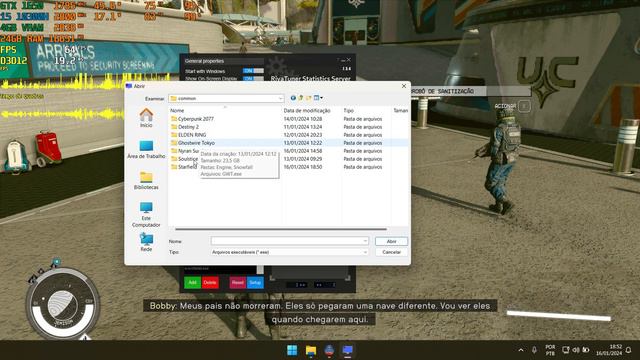640x360 pixels.
Task: Open Área de Trabalho in places bar
Action: pyautogui.click(x=146, y=149)
